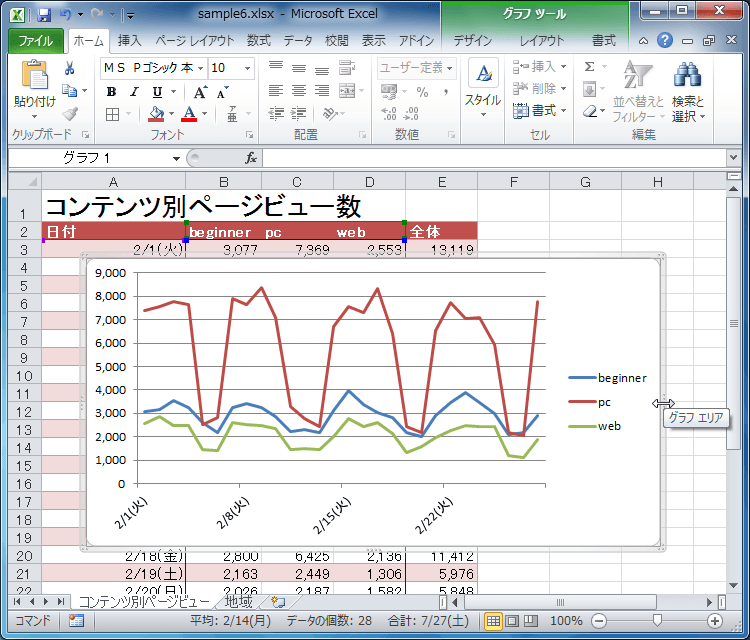Click the Paste clipboard icon
The width and height of the screenshot is (750, 640).
click(34, 75)
